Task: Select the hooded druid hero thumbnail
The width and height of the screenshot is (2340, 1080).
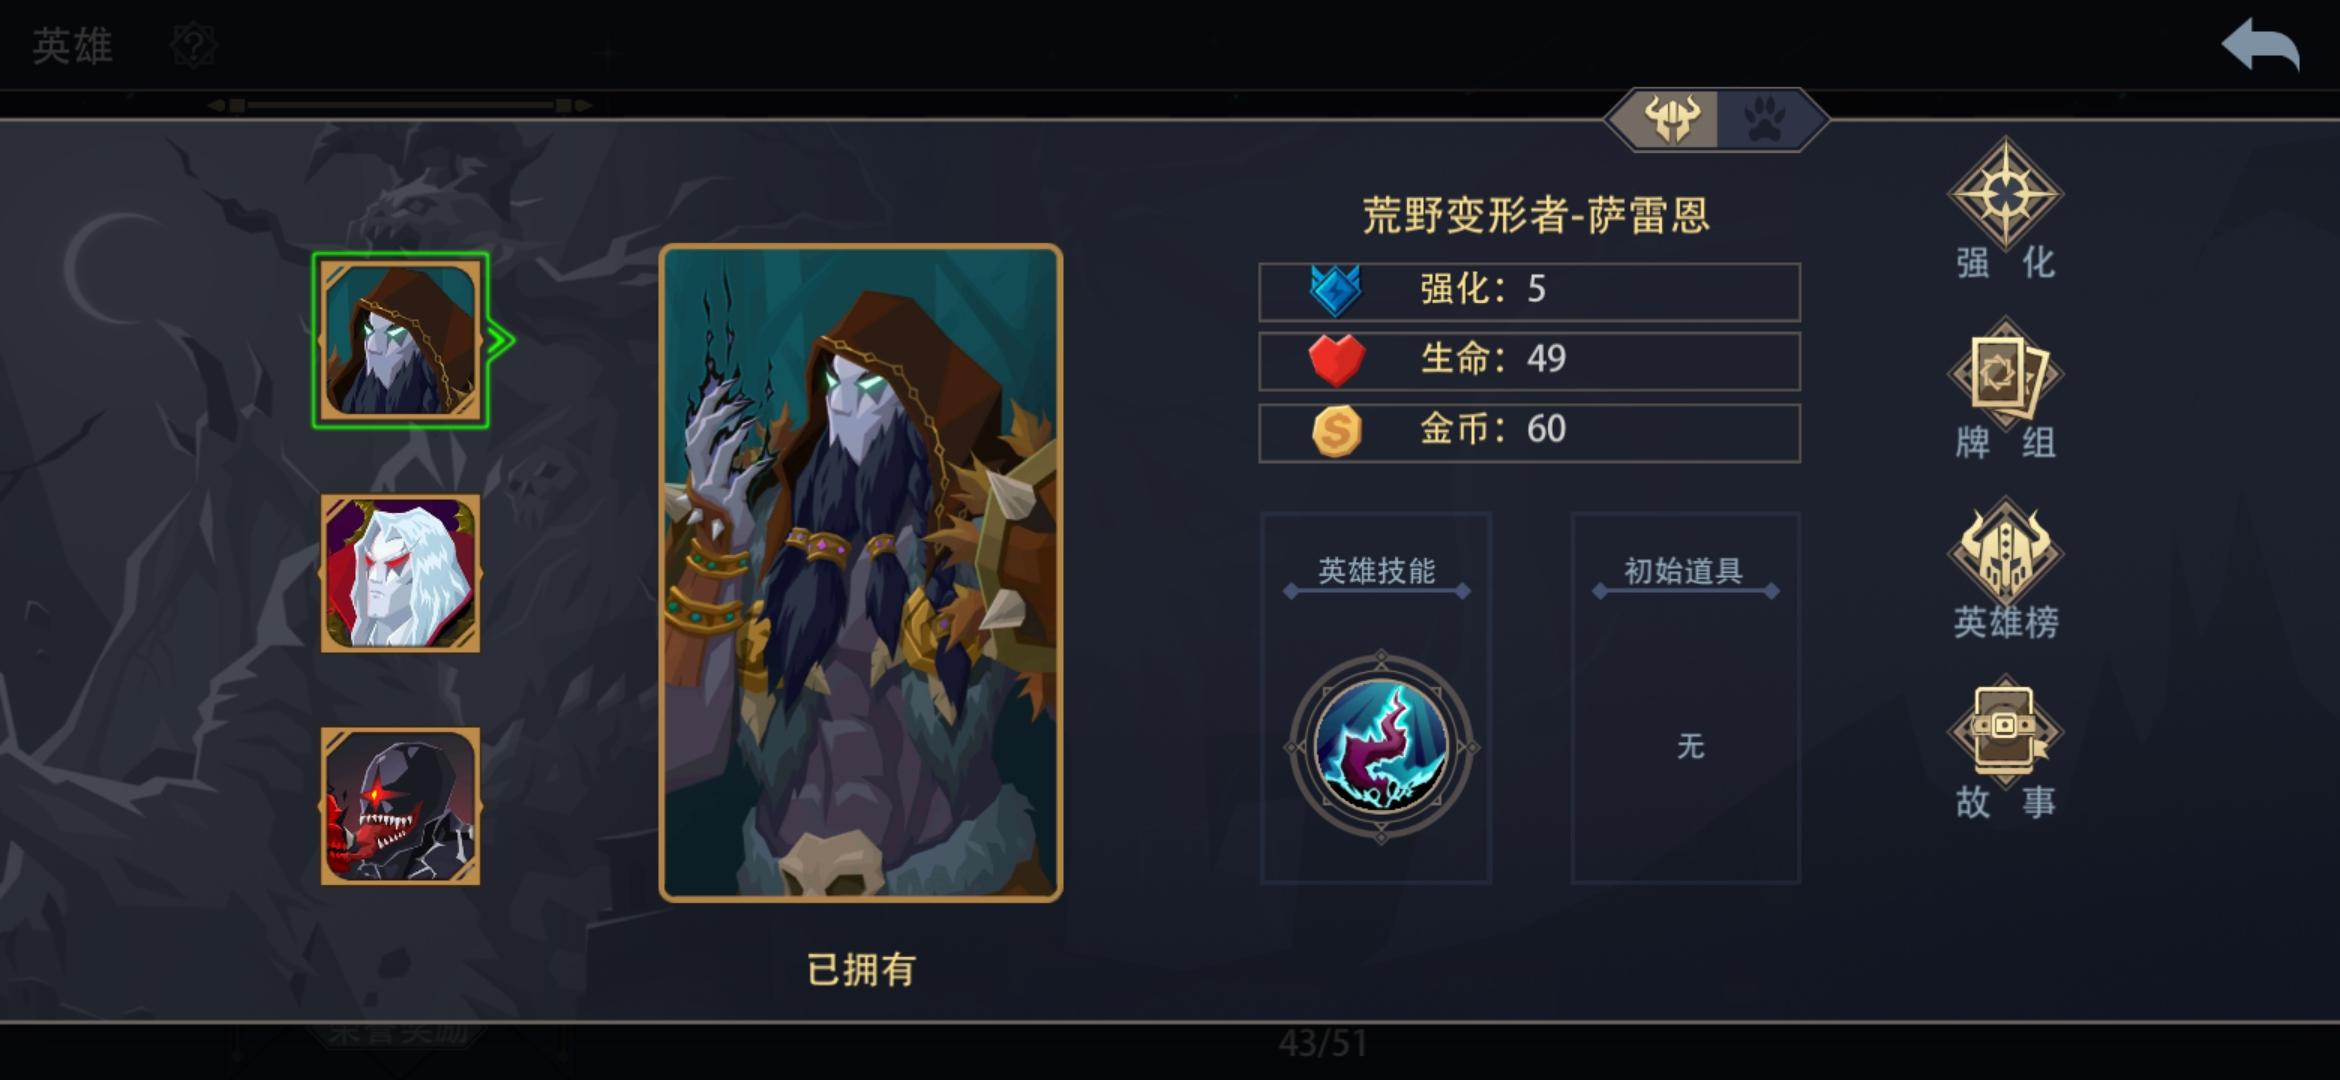Action: (x=400, y=340)
